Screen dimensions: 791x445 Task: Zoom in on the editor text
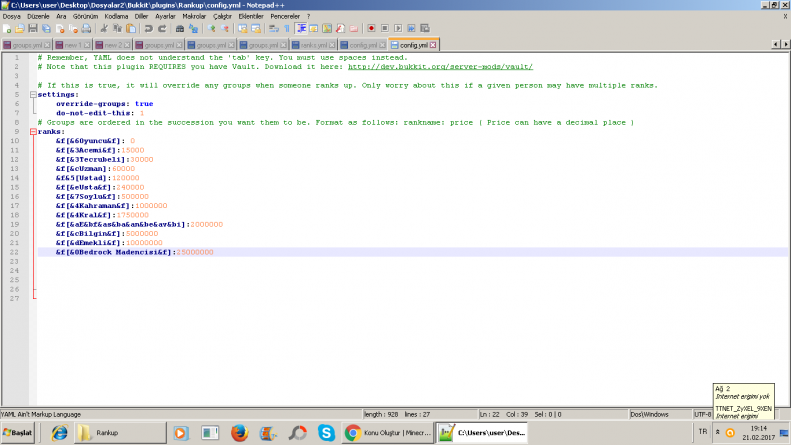tap(211, 29)
